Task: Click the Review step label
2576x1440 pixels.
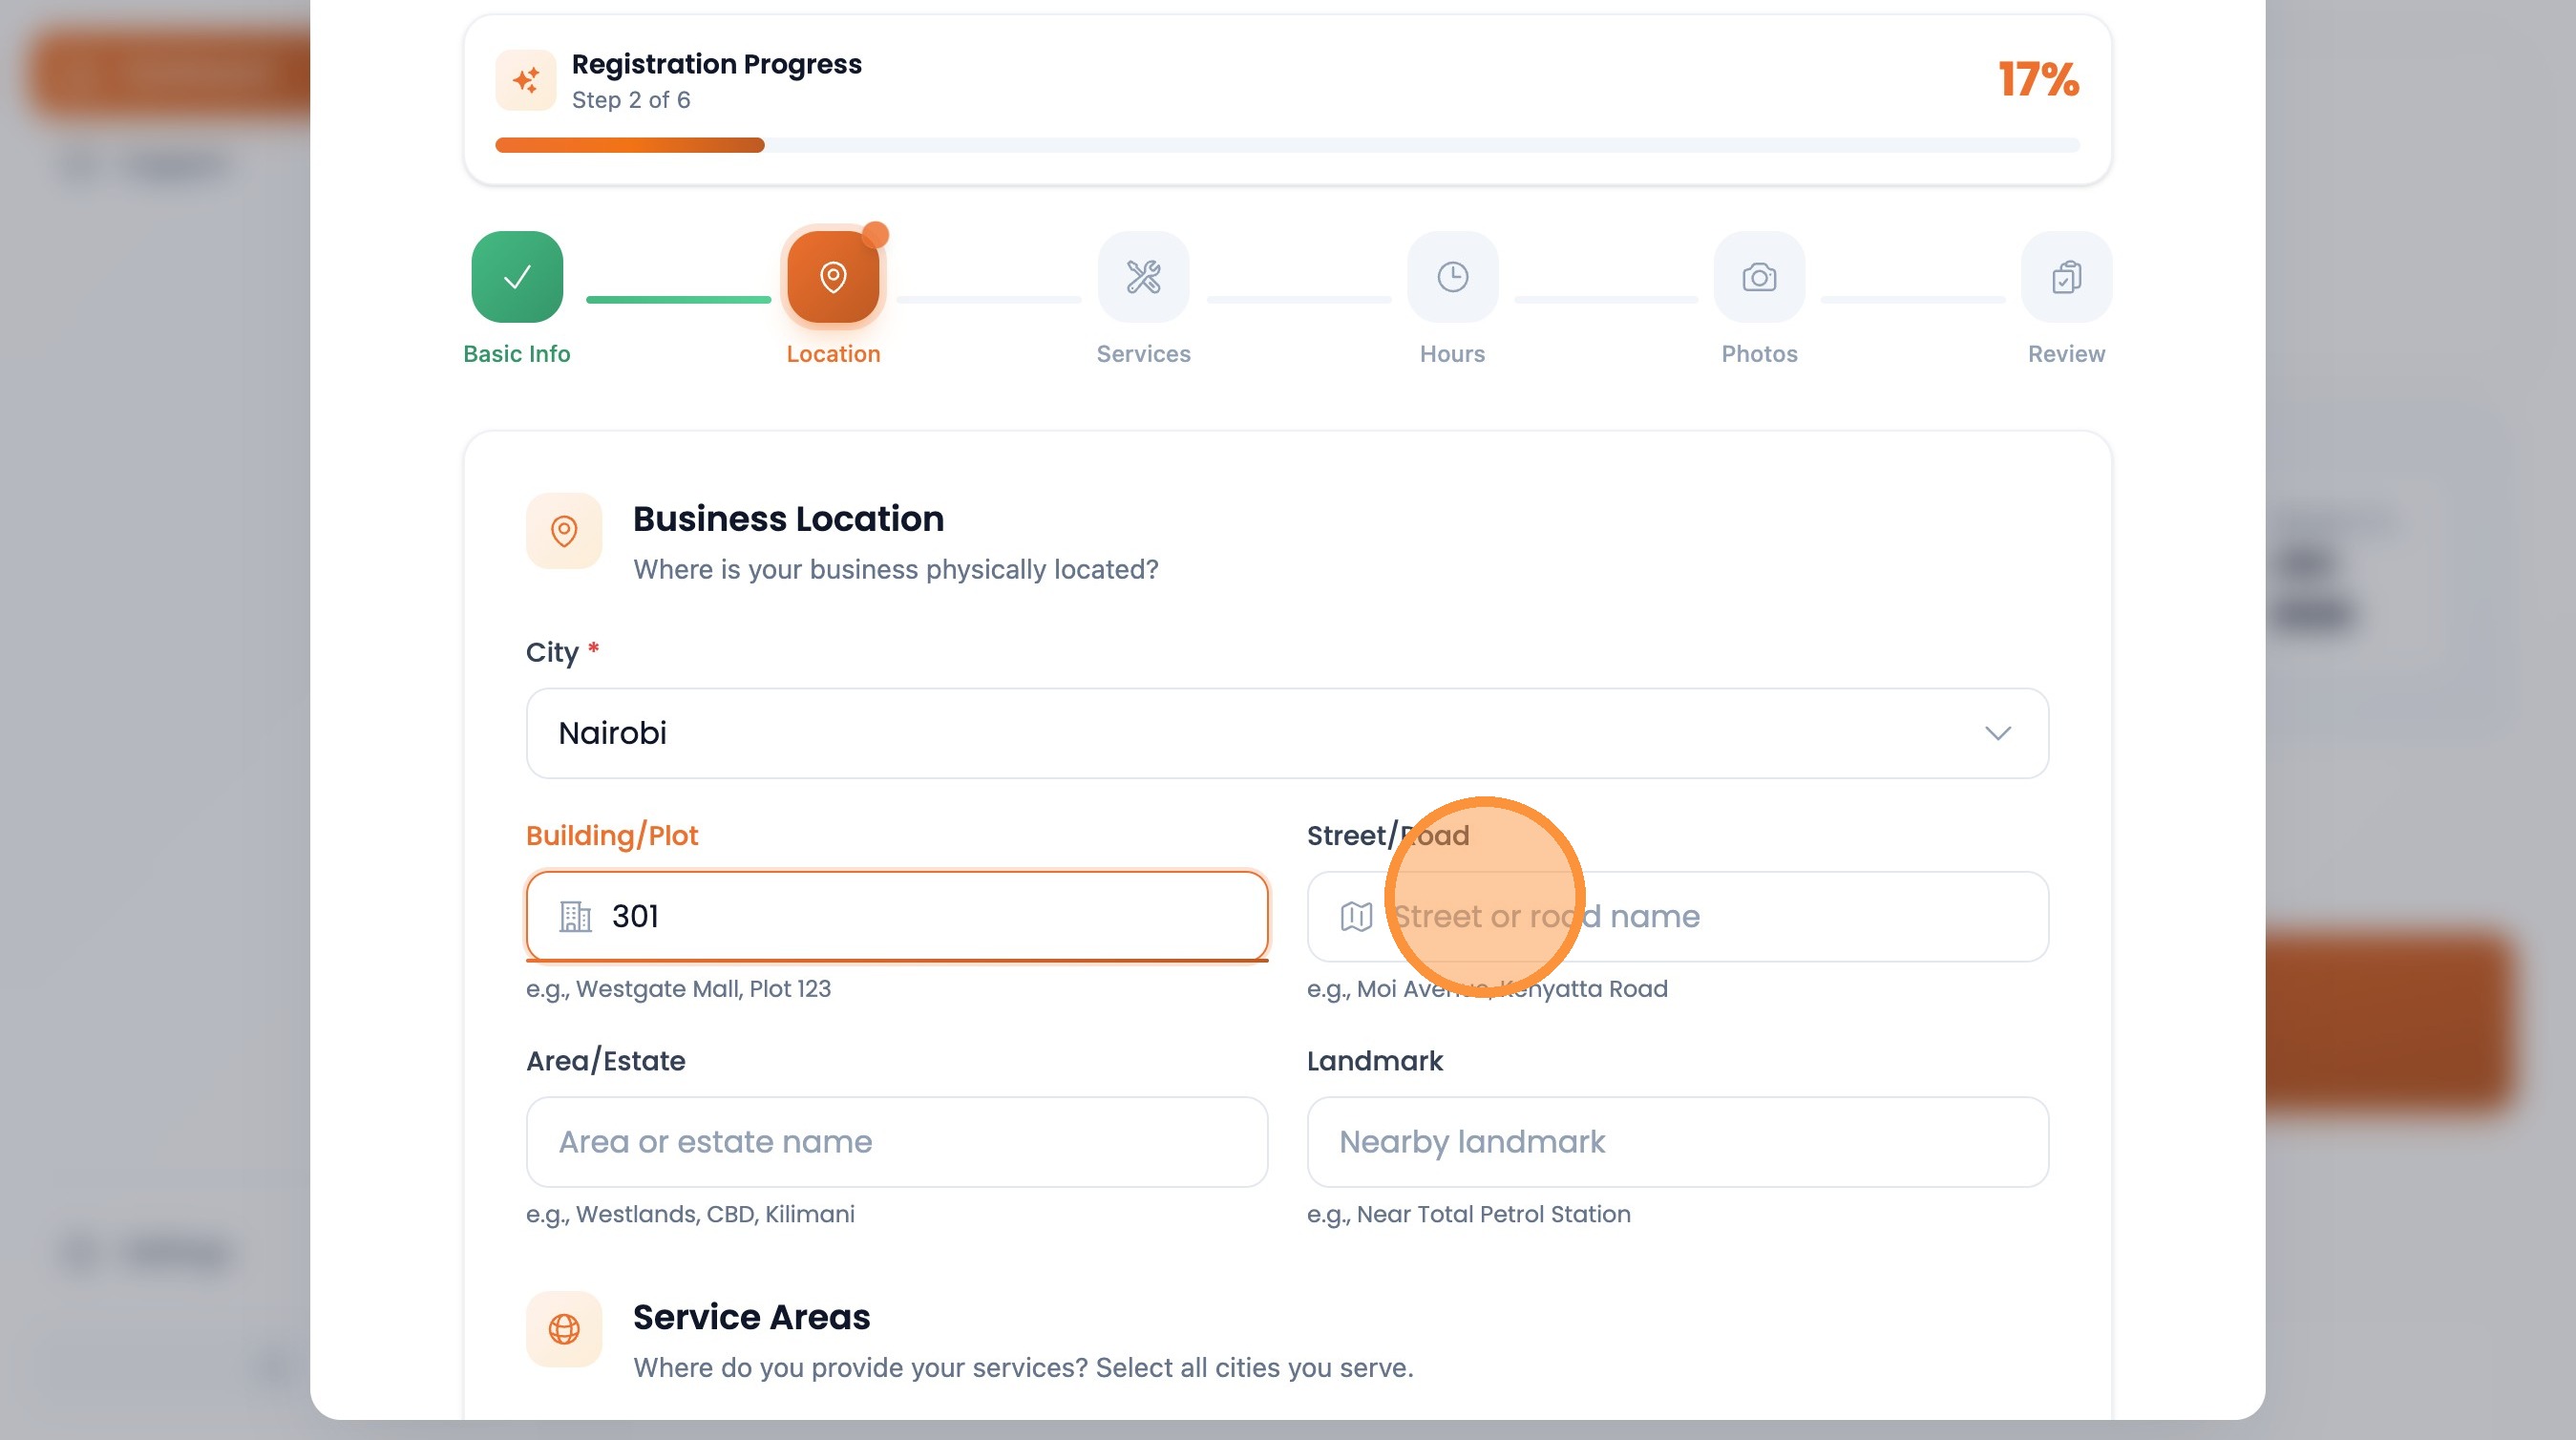Action: coord(2066,354)
